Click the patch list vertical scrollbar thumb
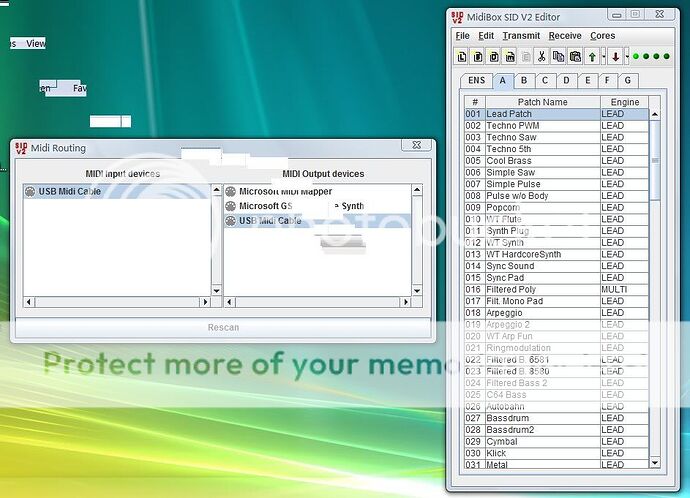This screenshot has width=690, height=498. pos(655,161)
